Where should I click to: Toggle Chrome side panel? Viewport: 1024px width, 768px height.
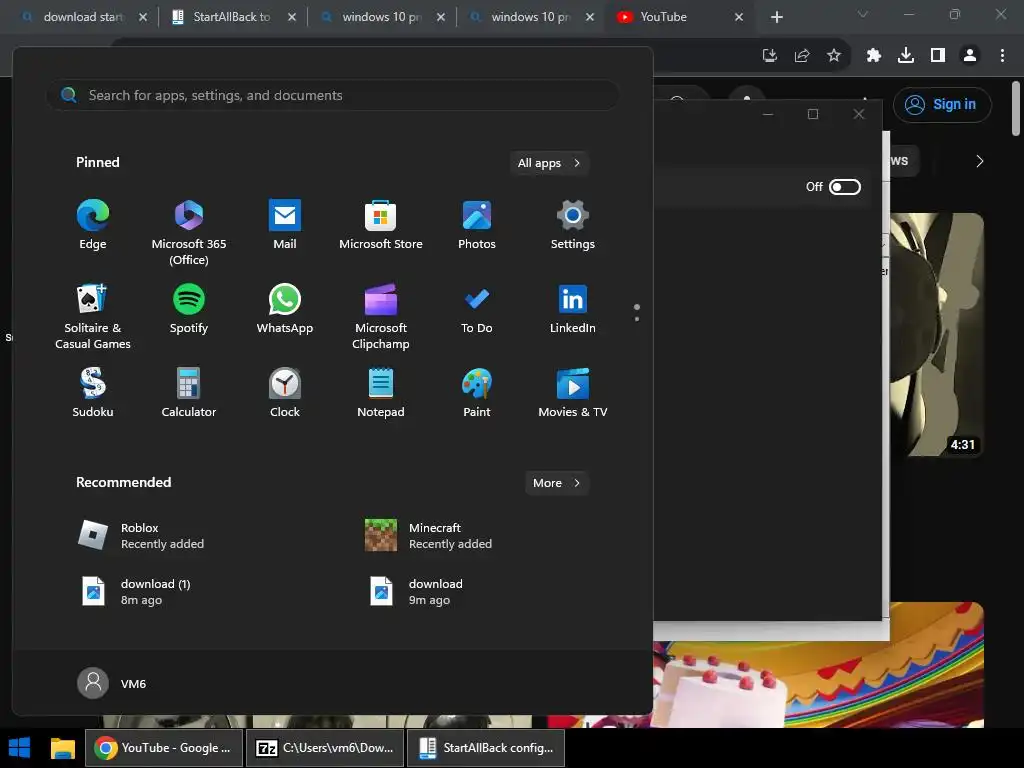pos(938,56)
